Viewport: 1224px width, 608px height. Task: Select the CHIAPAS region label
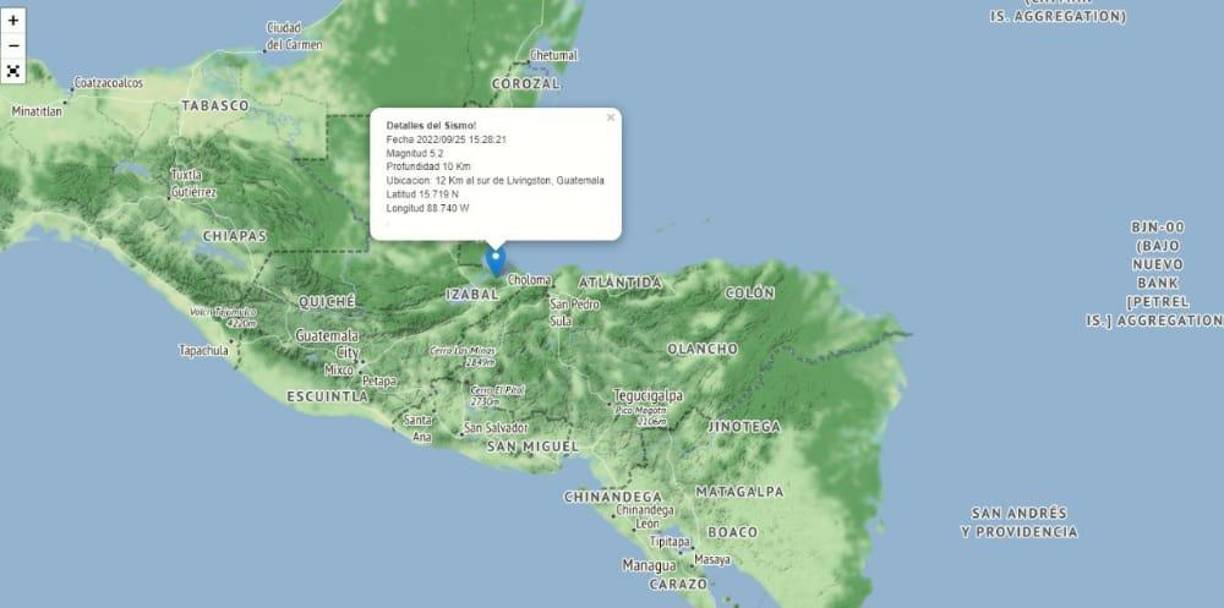pyautogui.click(x=237, y=236)
